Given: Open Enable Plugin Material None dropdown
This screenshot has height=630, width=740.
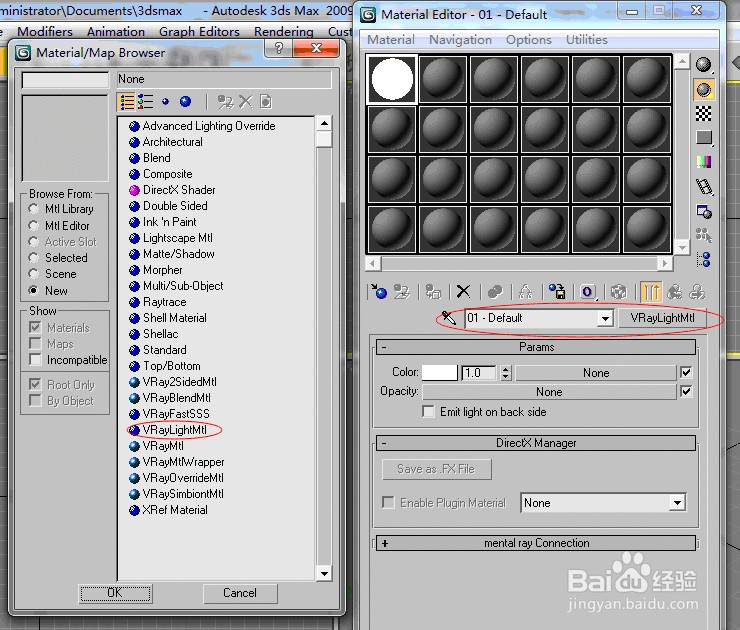Looking at the screenshot, I should pyautogui.click(x=677, y=503).
